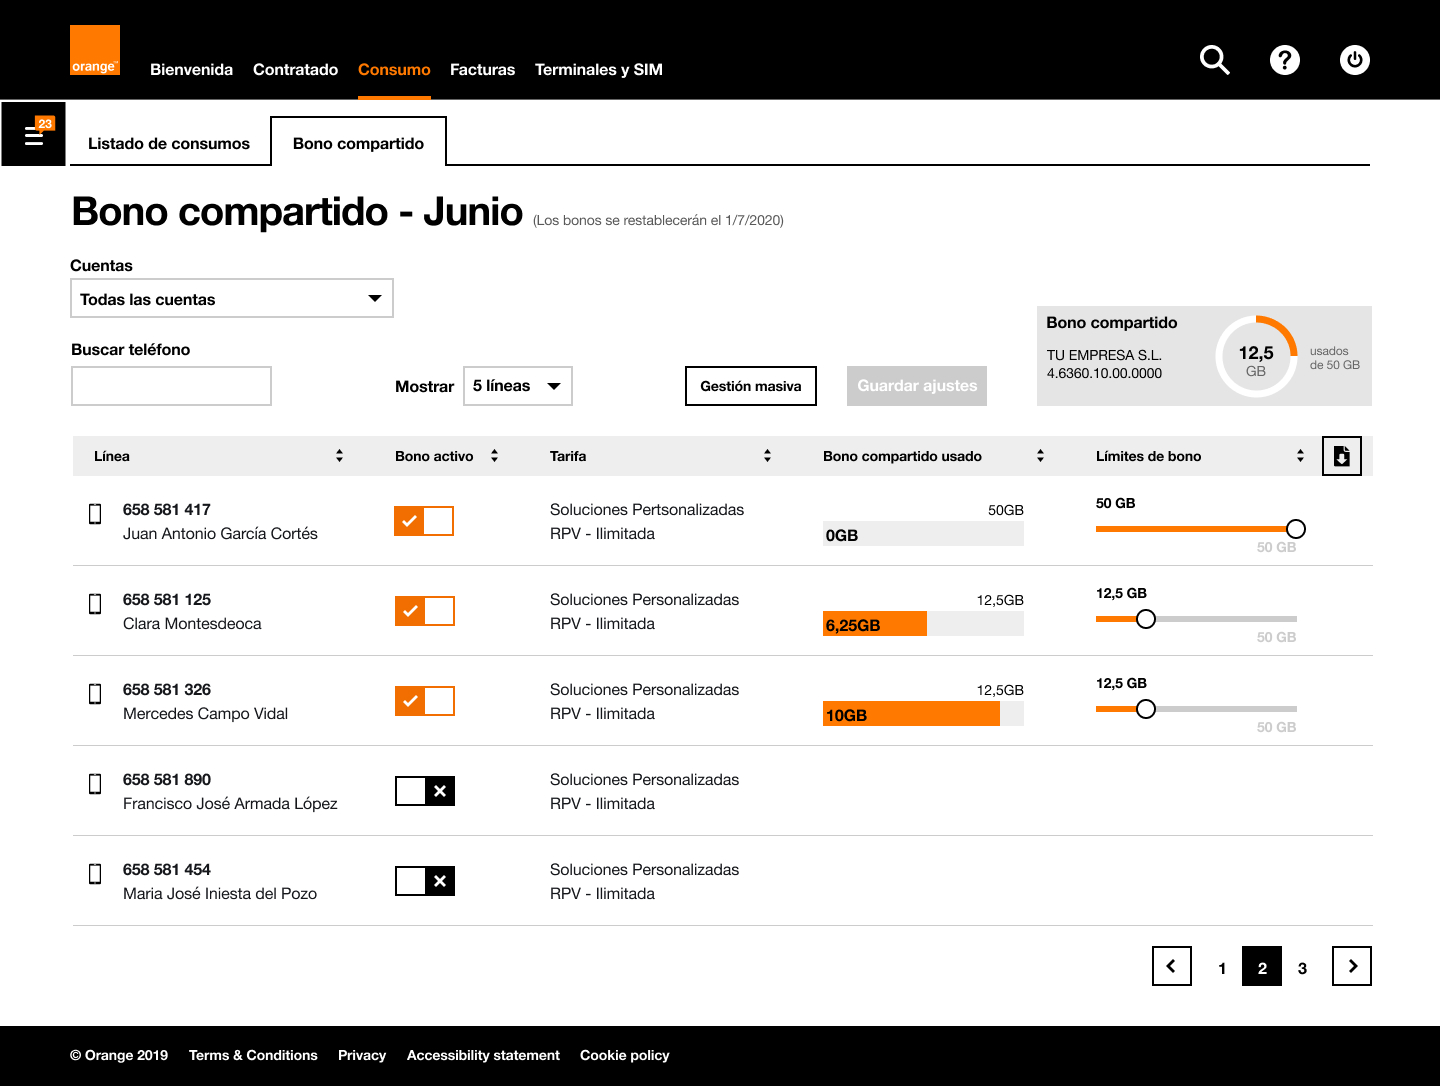Open the search magnifier icon
Image resolution: width=1440 pixels, height=1086 pixels.
coord(1214,60)
